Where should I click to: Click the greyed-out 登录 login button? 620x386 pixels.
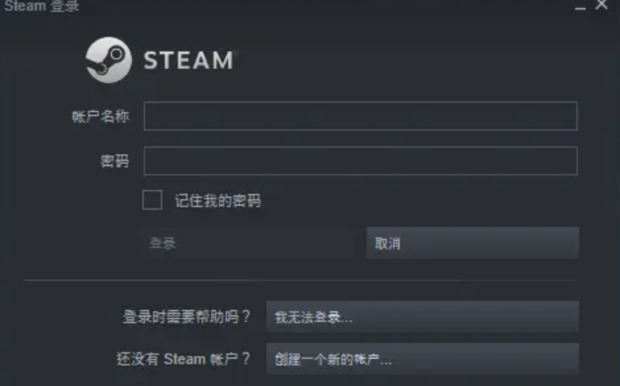click(246, 243)
